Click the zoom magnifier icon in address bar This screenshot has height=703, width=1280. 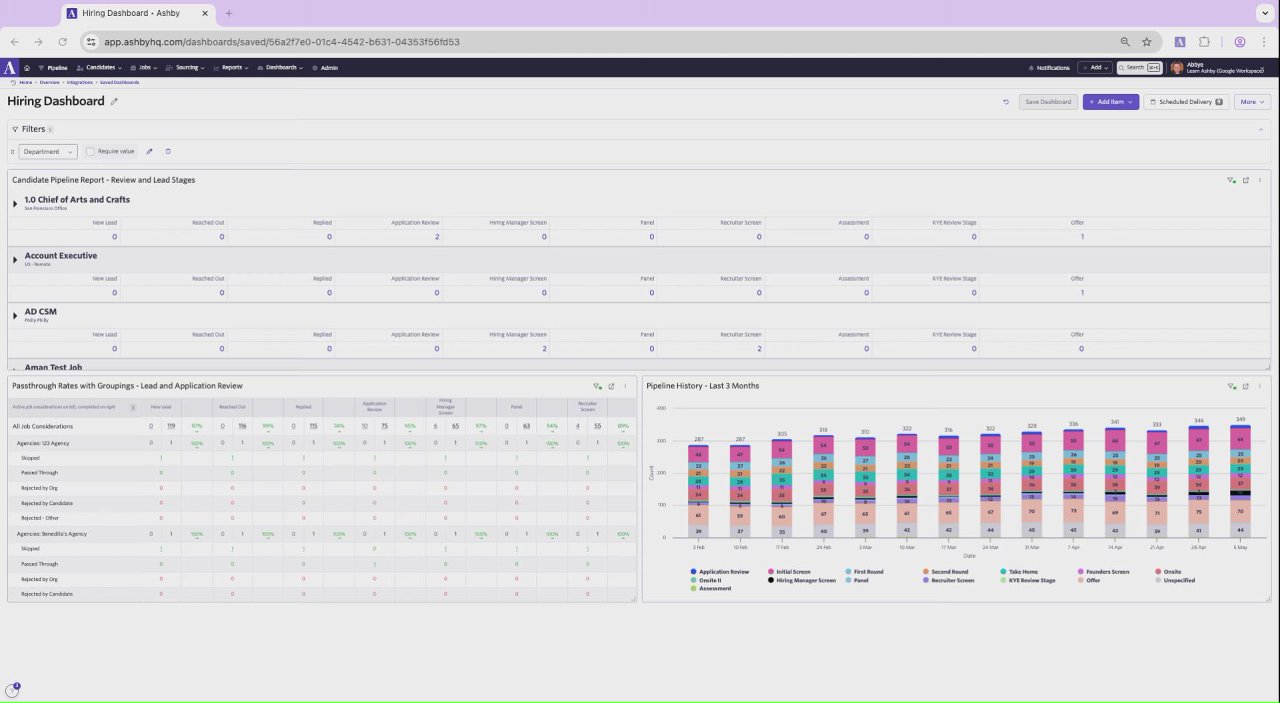point(1125,42)
